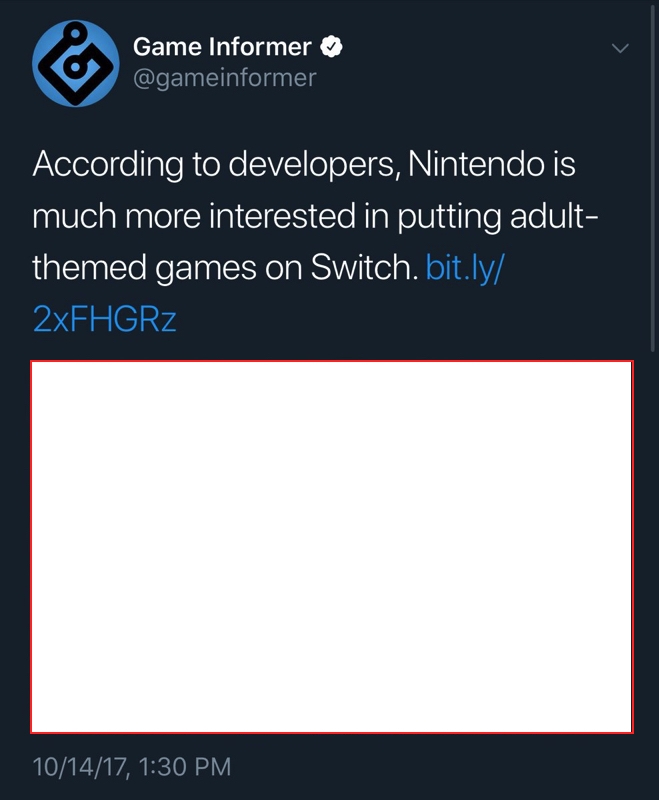
Task: Select the Game Informer display name
Action: coord(222,47)
